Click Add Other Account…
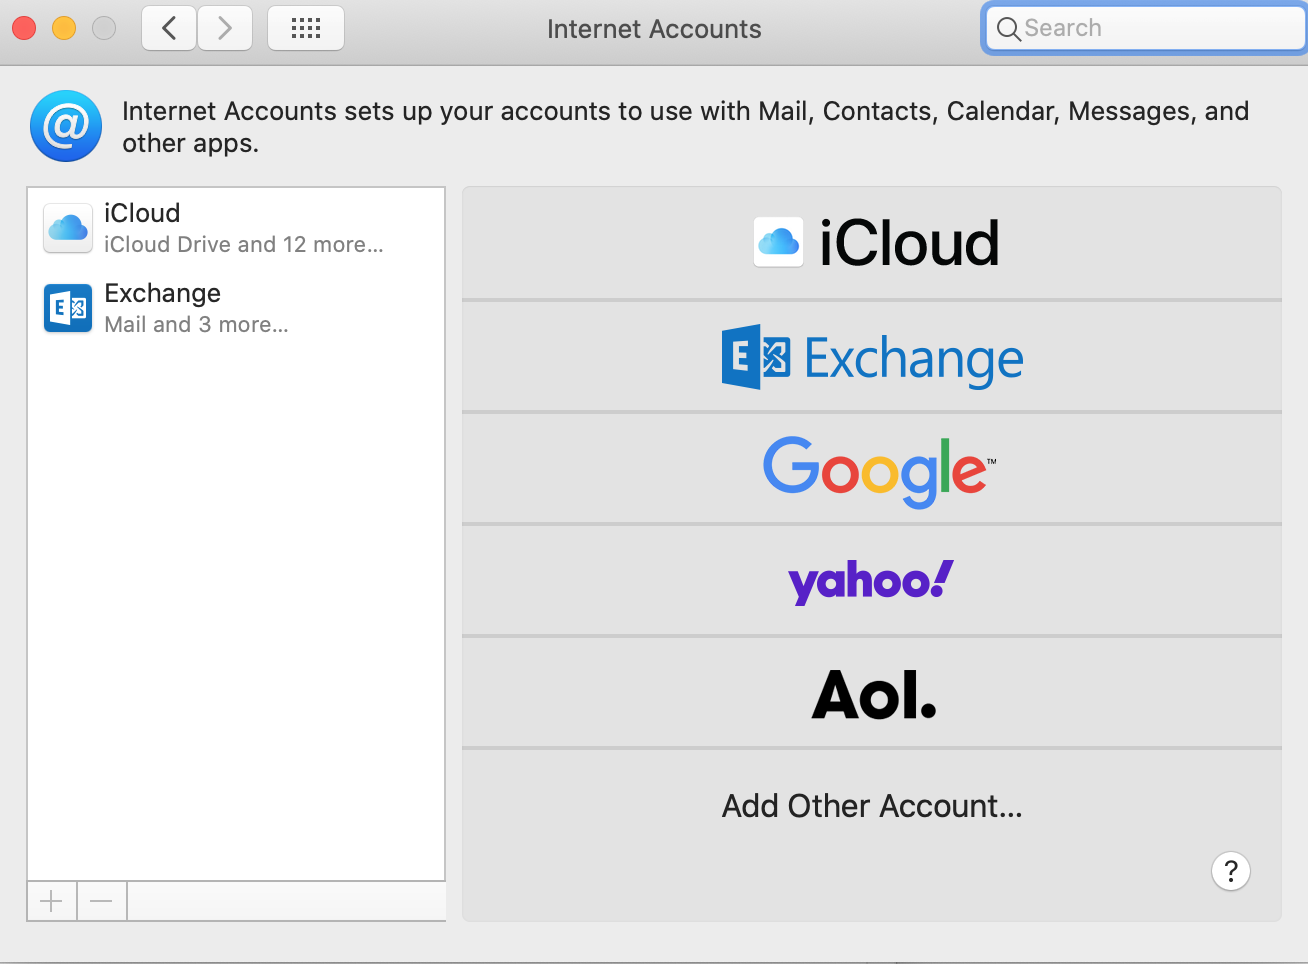The width and height of the screenshot is (1308, 964). [872, 806]
